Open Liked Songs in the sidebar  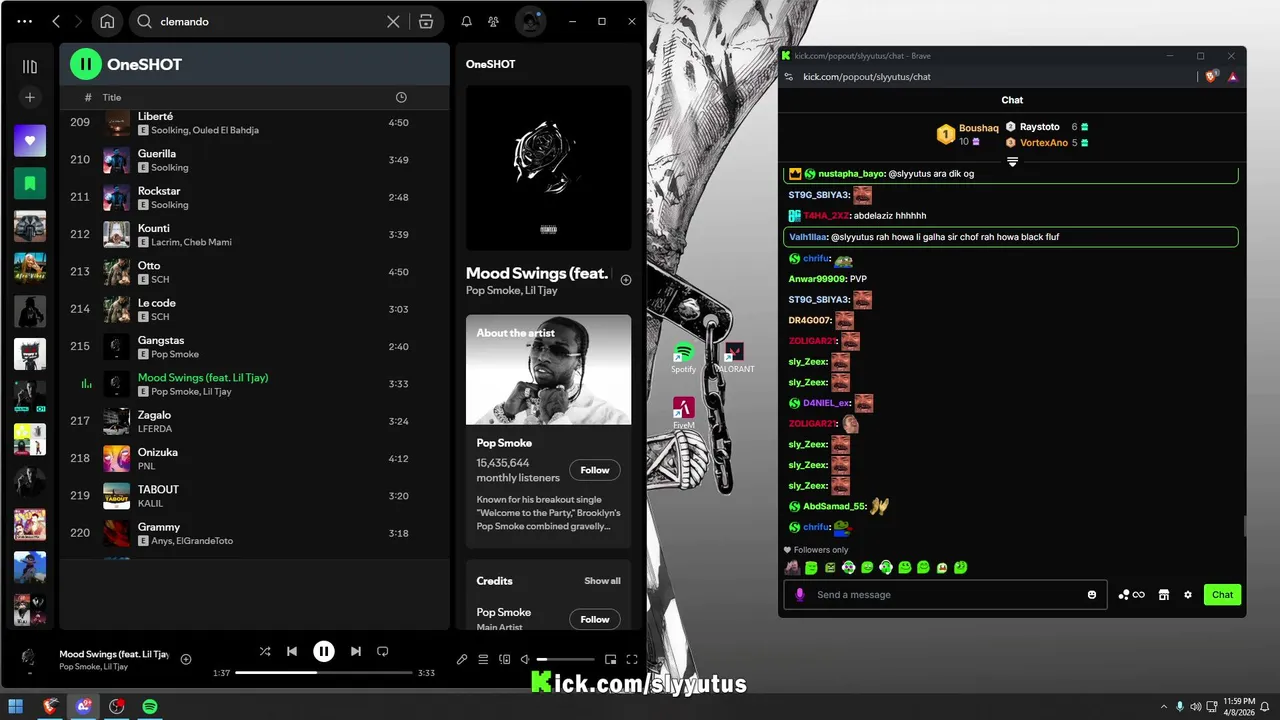[30, 140]
